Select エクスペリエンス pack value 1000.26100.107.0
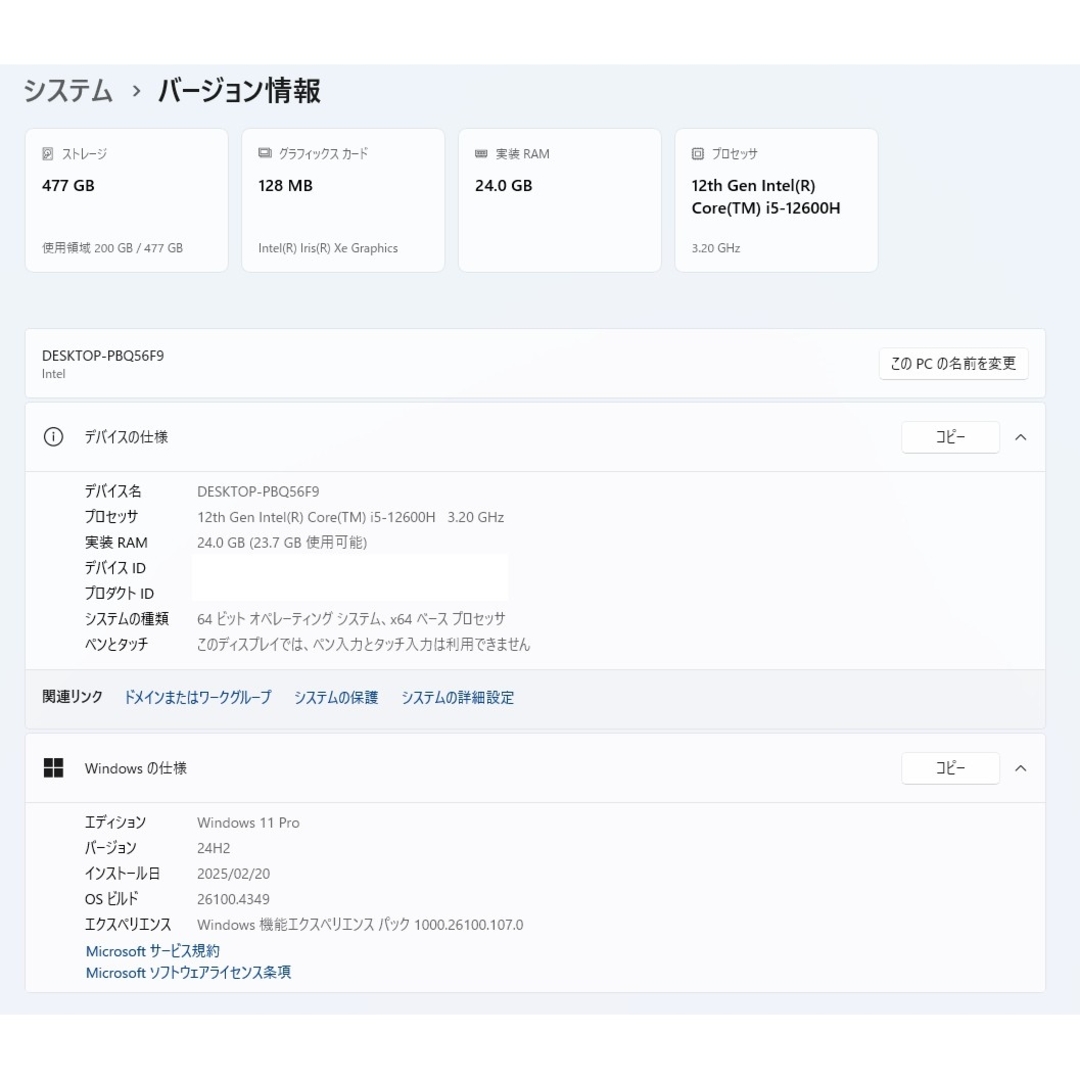Screen dimensions: 1080x1080 pyautogui.click(x=360, y=924)
